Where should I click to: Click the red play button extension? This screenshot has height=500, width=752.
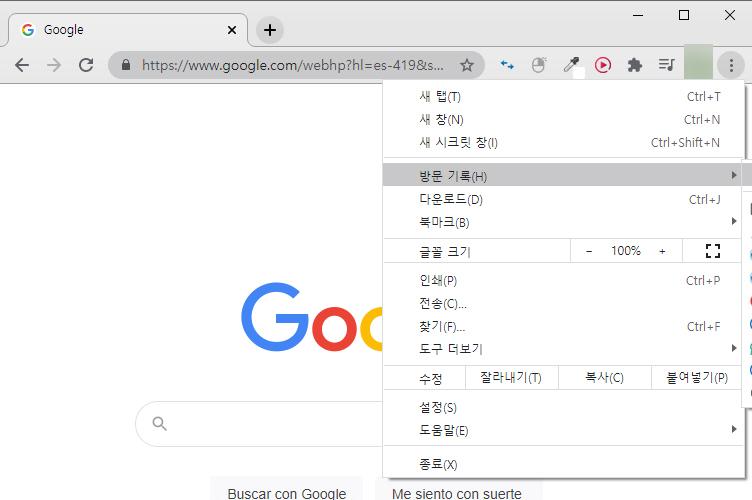pos(603,65)
